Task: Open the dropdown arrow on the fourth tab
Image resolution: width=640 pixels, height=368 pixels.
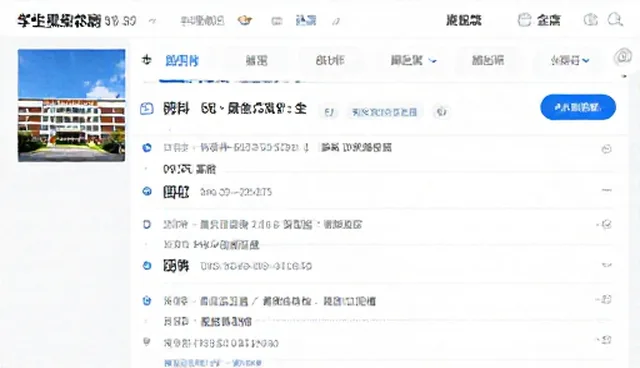Action: [433, 61]
